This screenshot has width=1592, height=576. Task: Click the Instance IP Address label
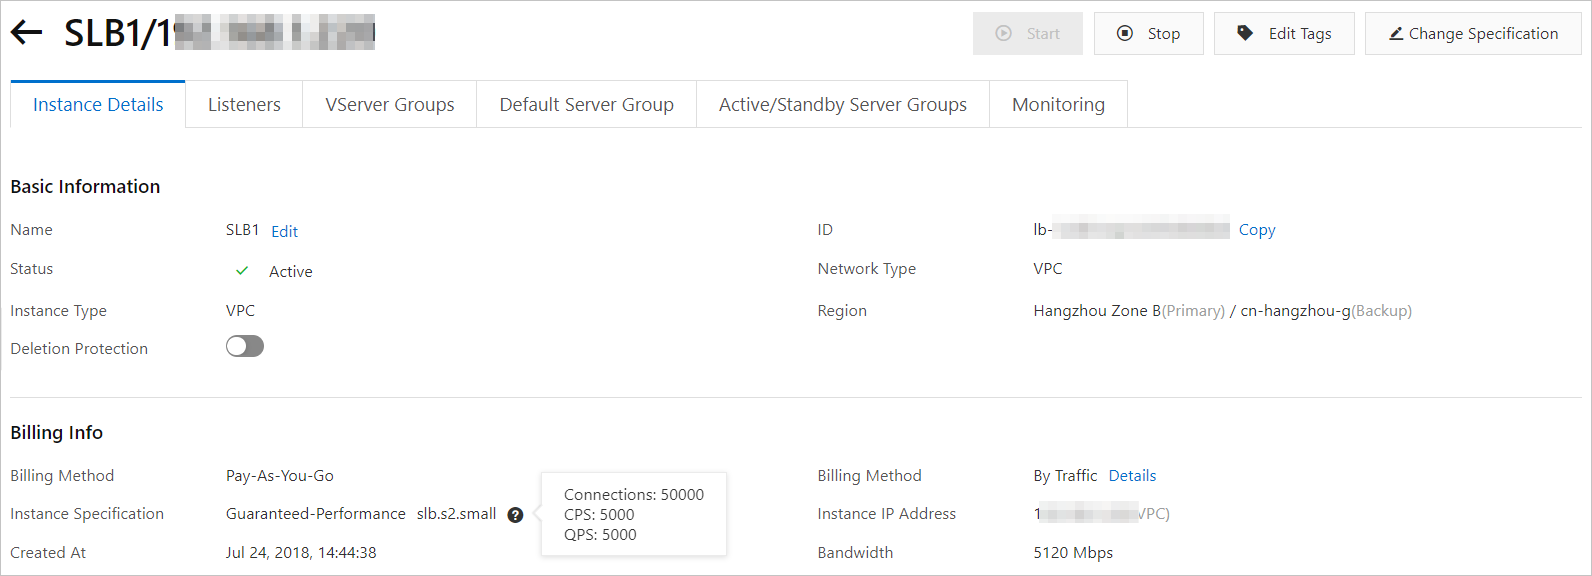[x=887, y=514]
